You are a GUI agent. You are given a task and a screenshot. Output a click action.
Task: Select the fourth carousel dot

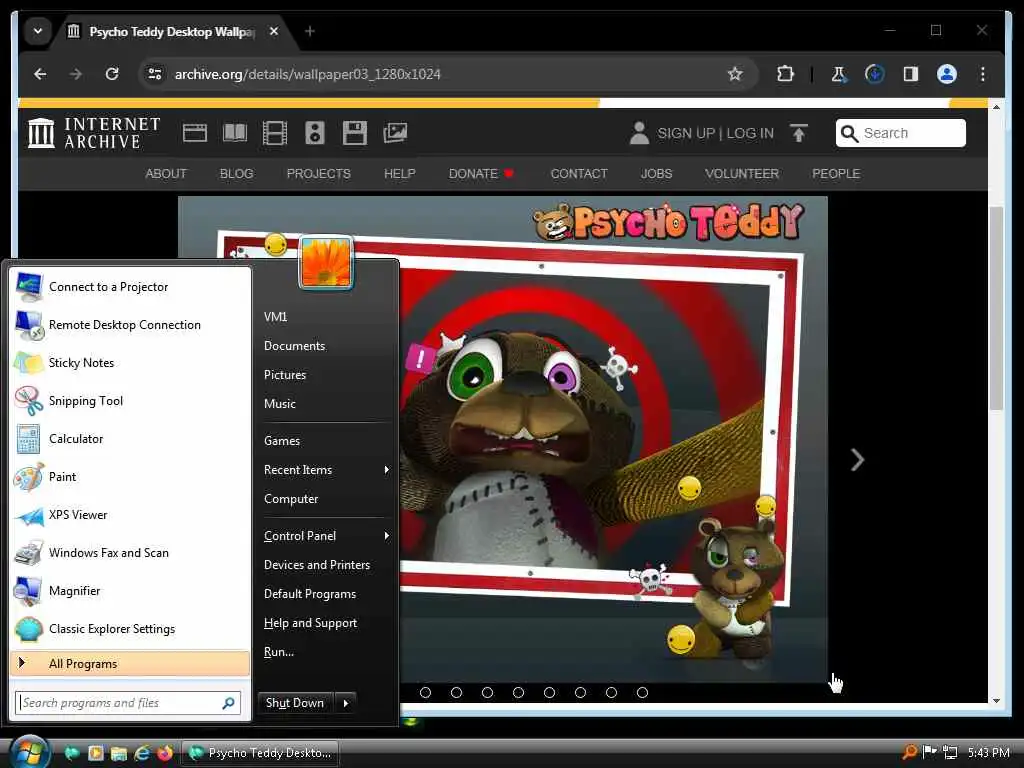tap(519, 692)
